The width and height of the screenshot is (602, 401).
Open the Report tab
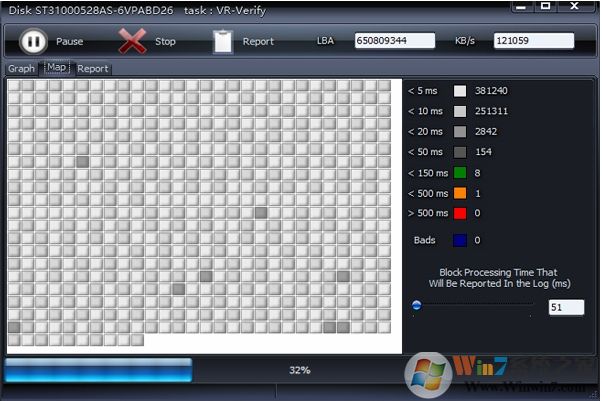(x=93, y=68)
